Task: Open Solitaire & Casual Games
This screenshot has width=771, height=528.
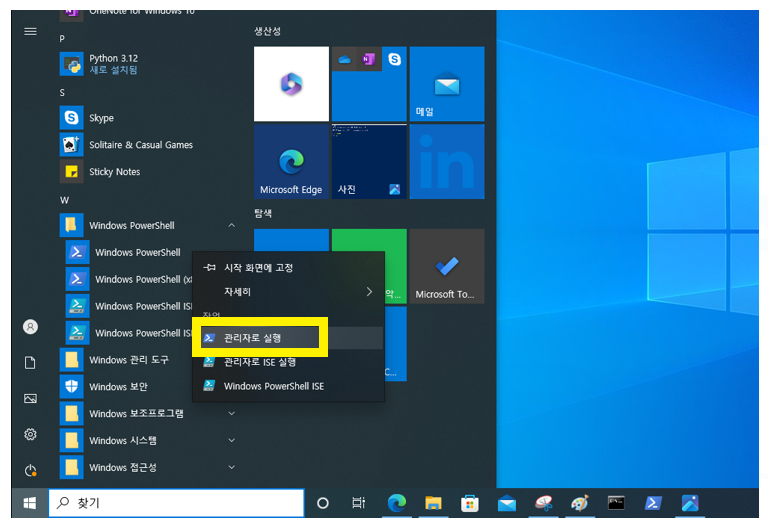Action: [140, 145]
